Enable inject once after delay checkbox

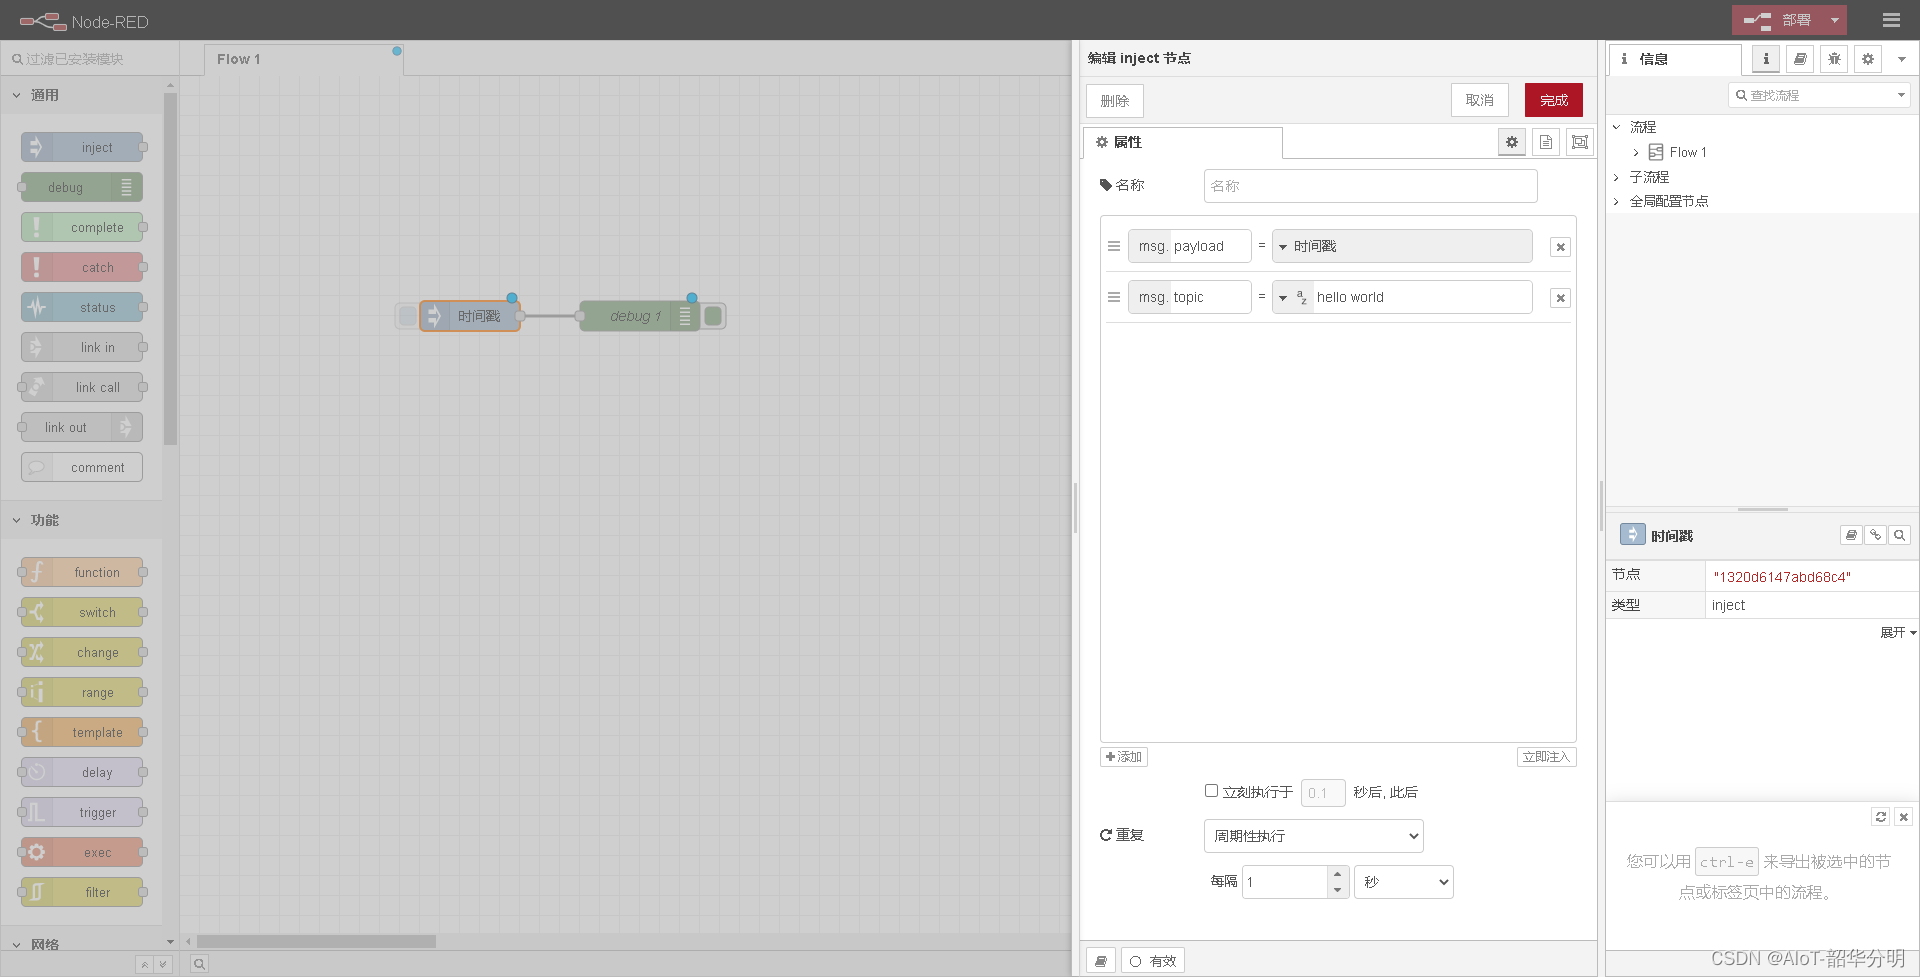pyautogui.click(x=1211, y=791)
